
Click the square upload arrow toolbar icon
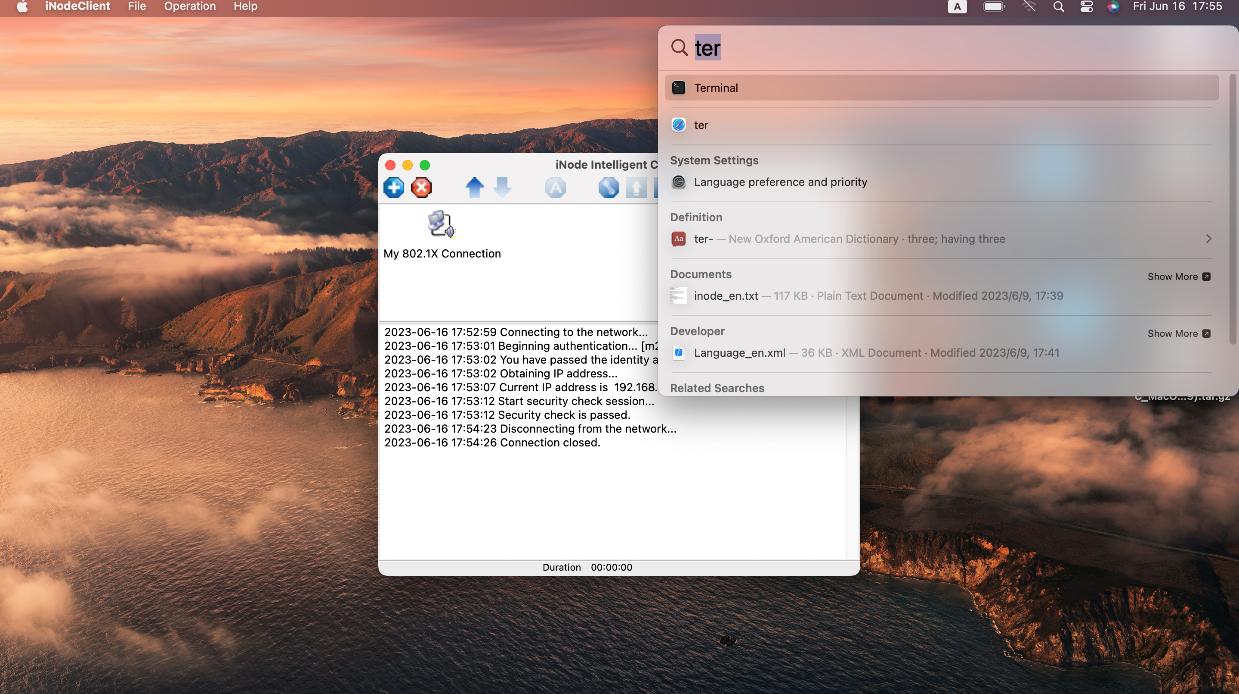[637, 187]
